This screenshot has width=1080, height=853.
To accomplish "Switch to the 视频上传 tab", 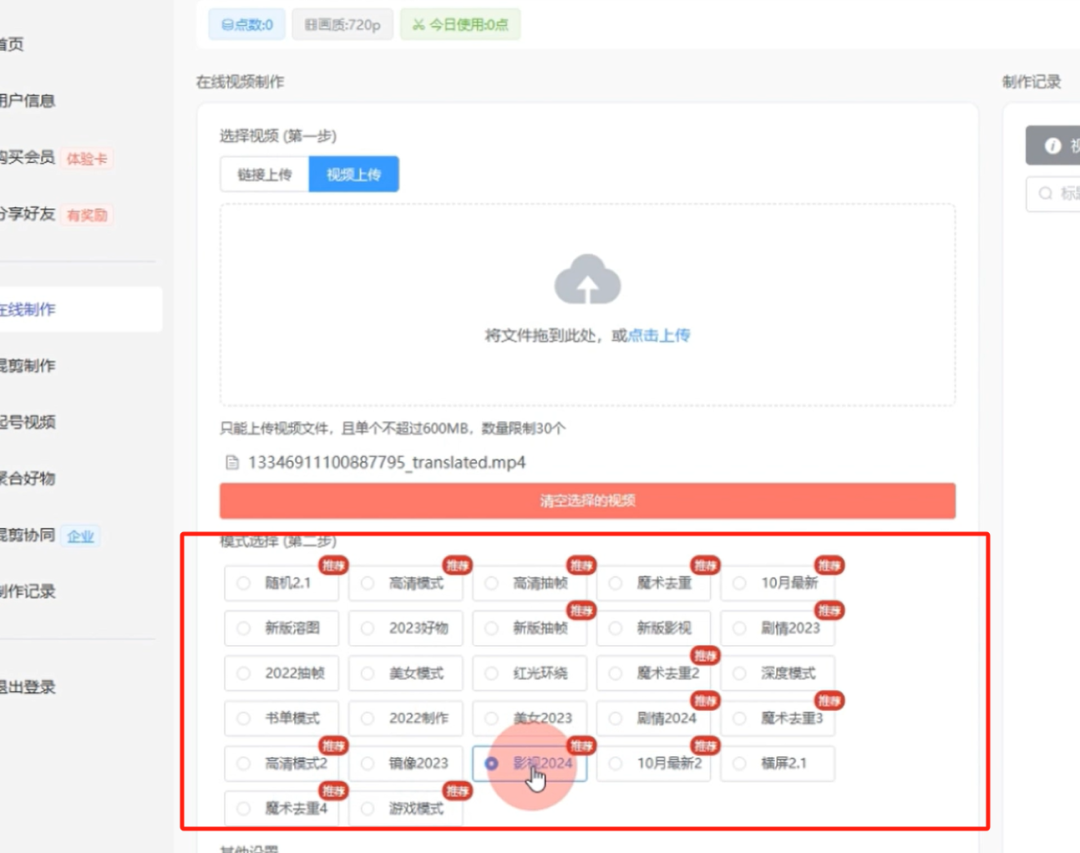I will pos(353,174).
